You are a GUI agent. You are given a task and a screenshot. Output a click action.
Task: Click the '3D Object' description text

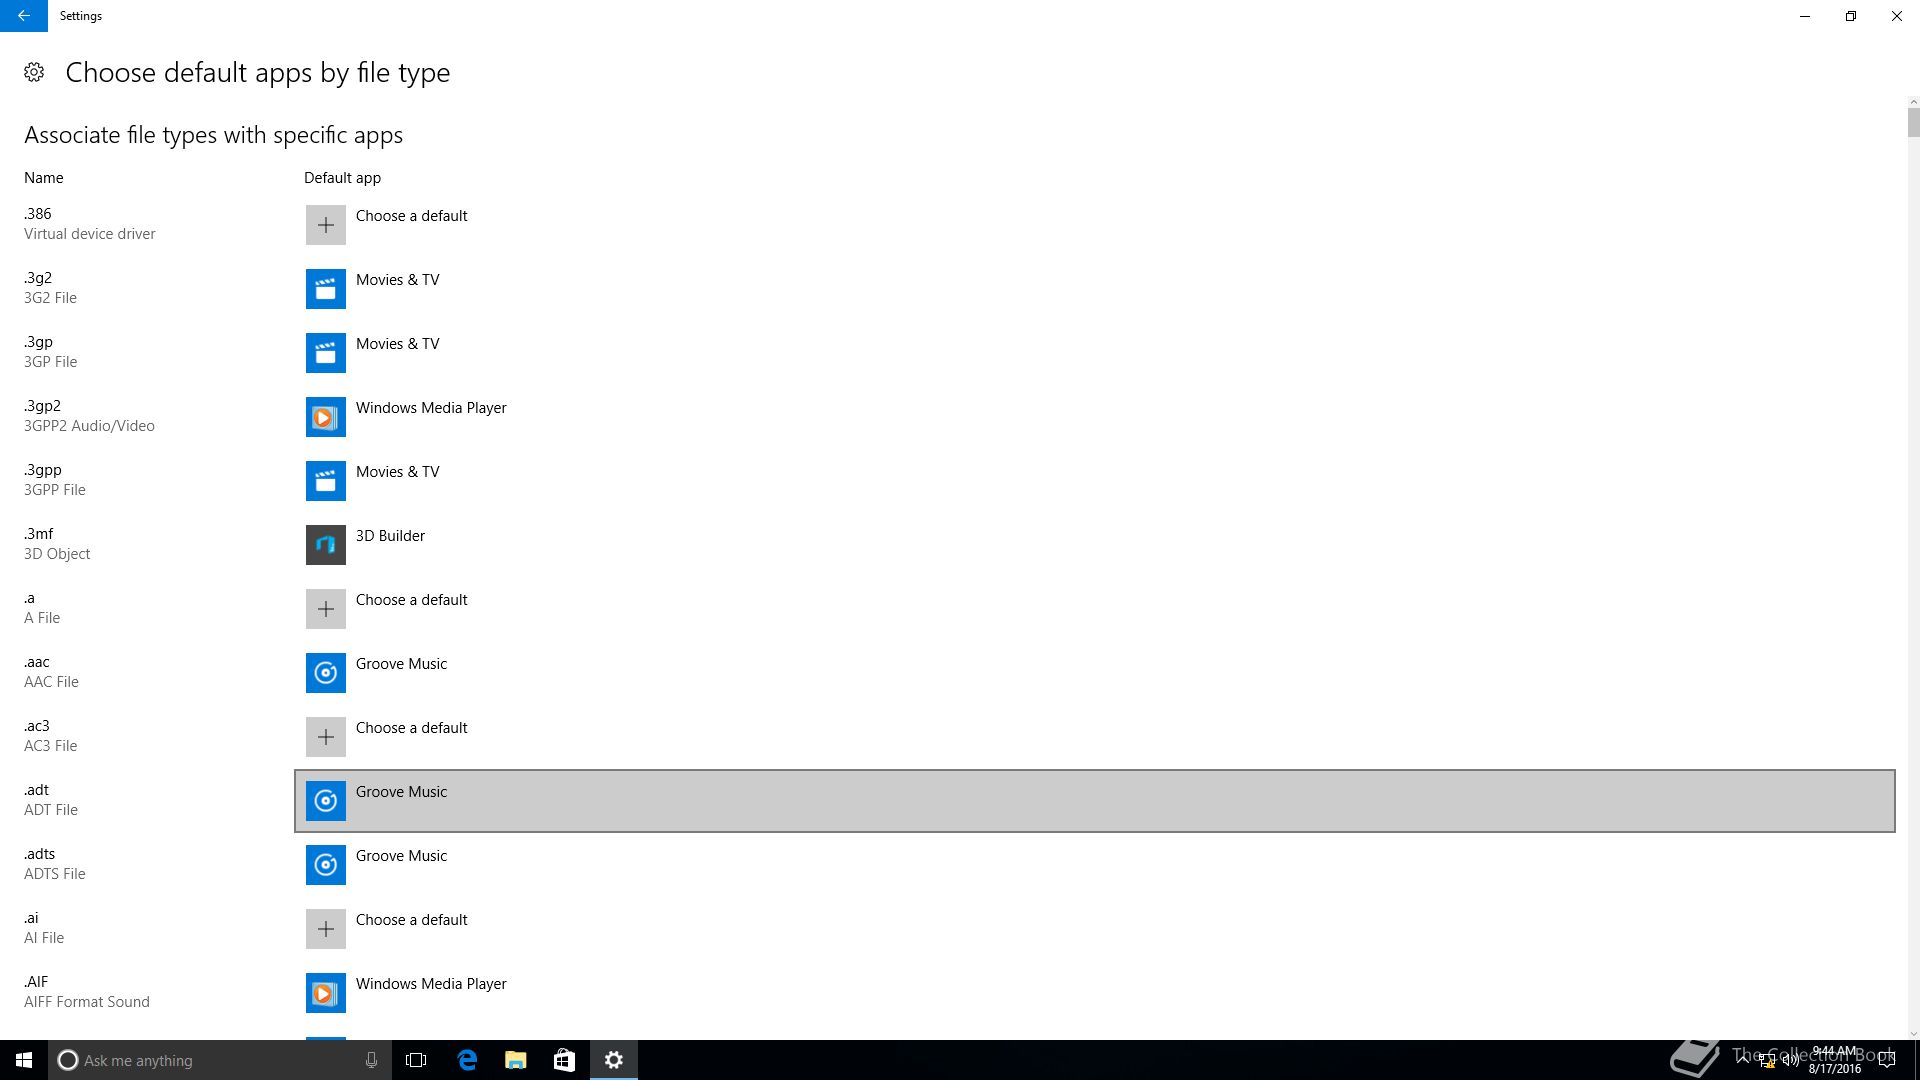57,554
